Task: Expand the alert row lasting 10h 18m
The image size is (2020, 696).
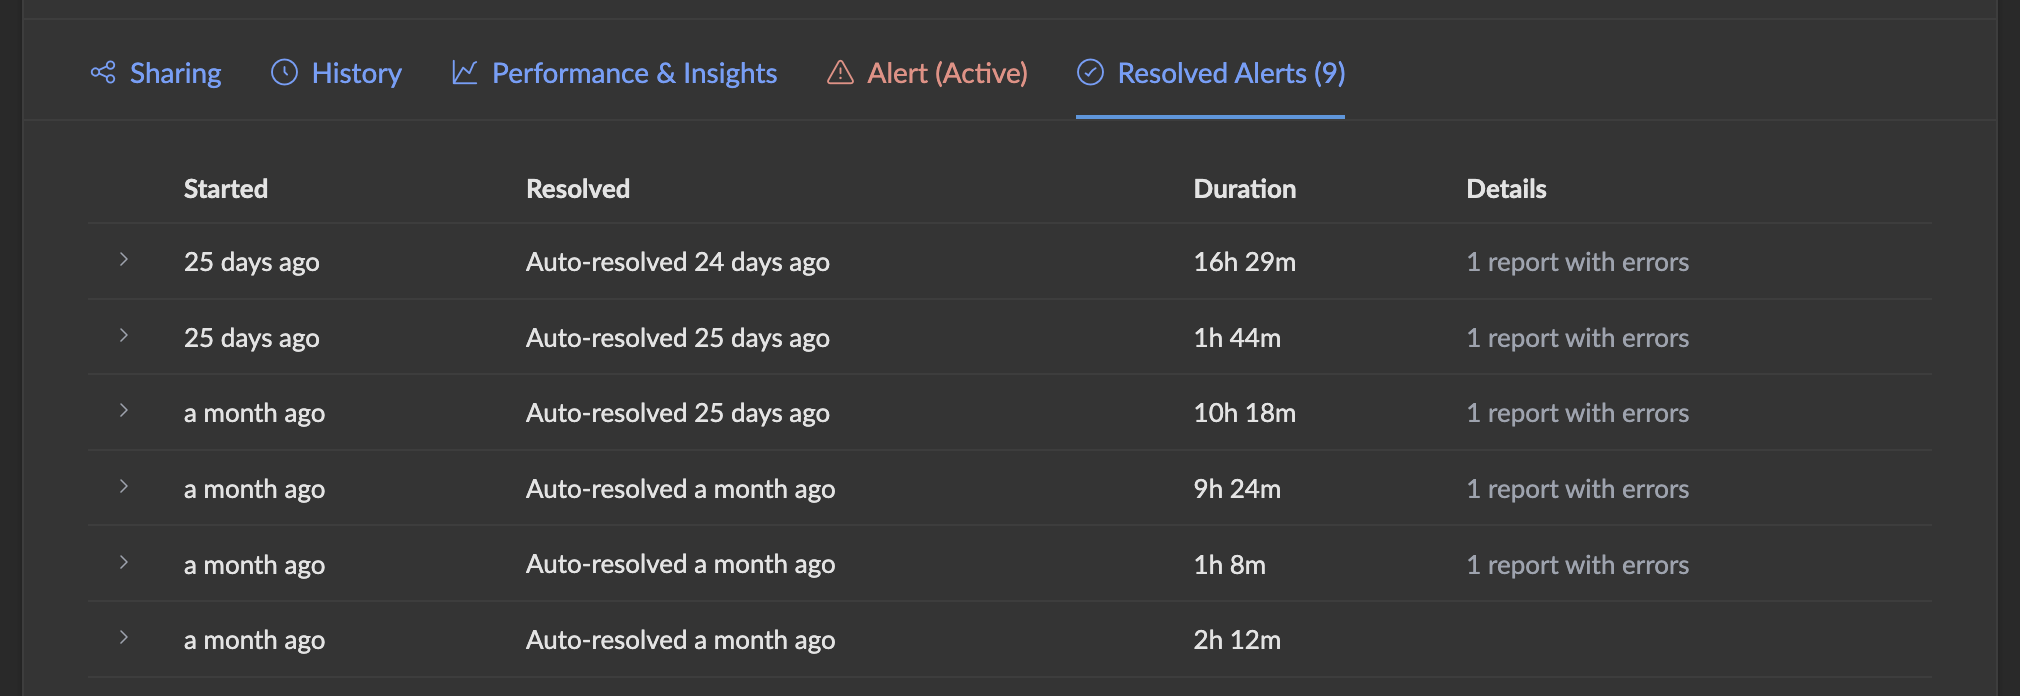Action: (124, 410)
